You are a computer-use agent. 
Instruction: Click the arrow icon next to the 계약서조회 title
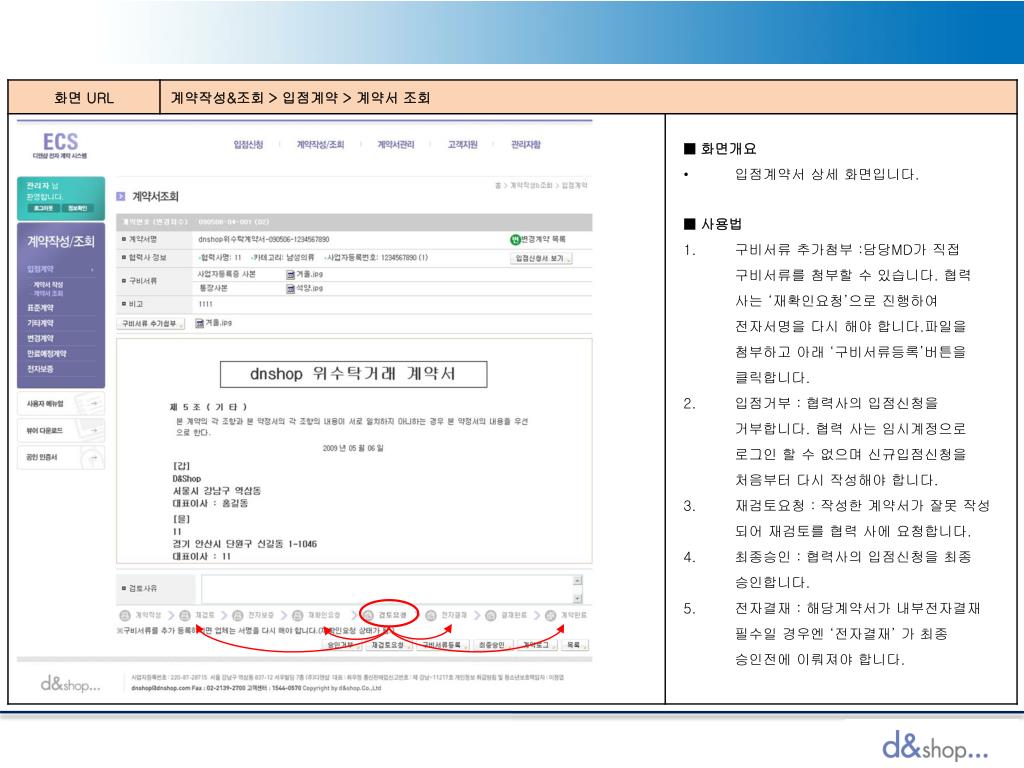click(120, 197)
